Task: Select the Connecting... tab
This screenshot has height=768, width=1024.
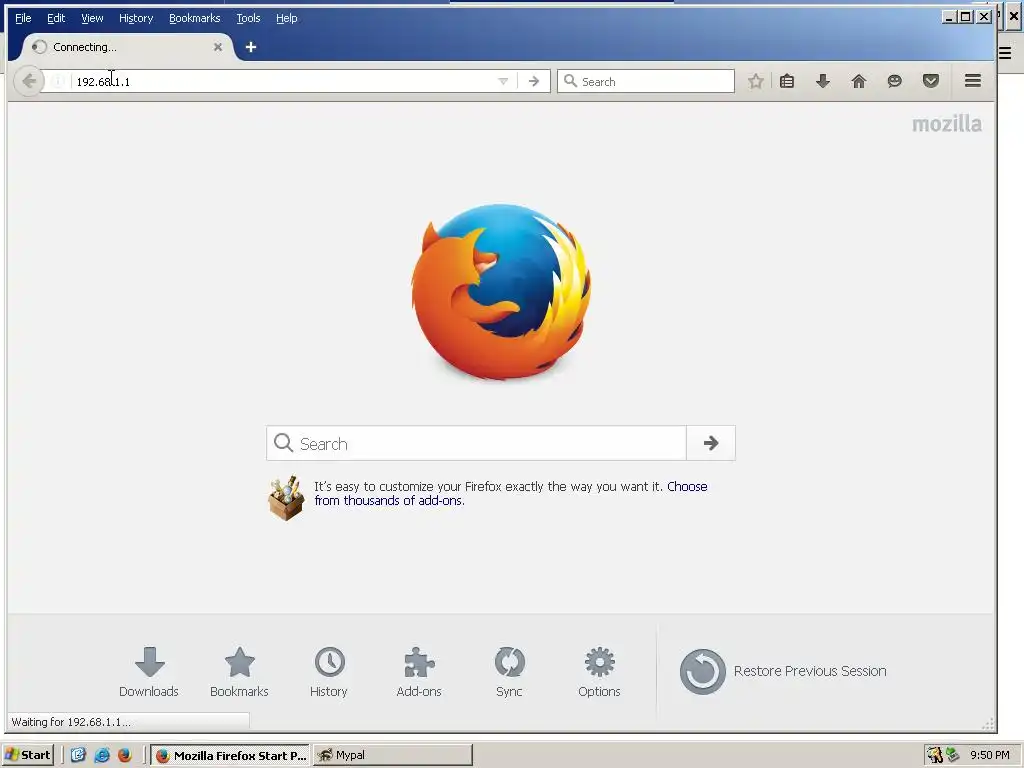Action: [x=127, y=47]
